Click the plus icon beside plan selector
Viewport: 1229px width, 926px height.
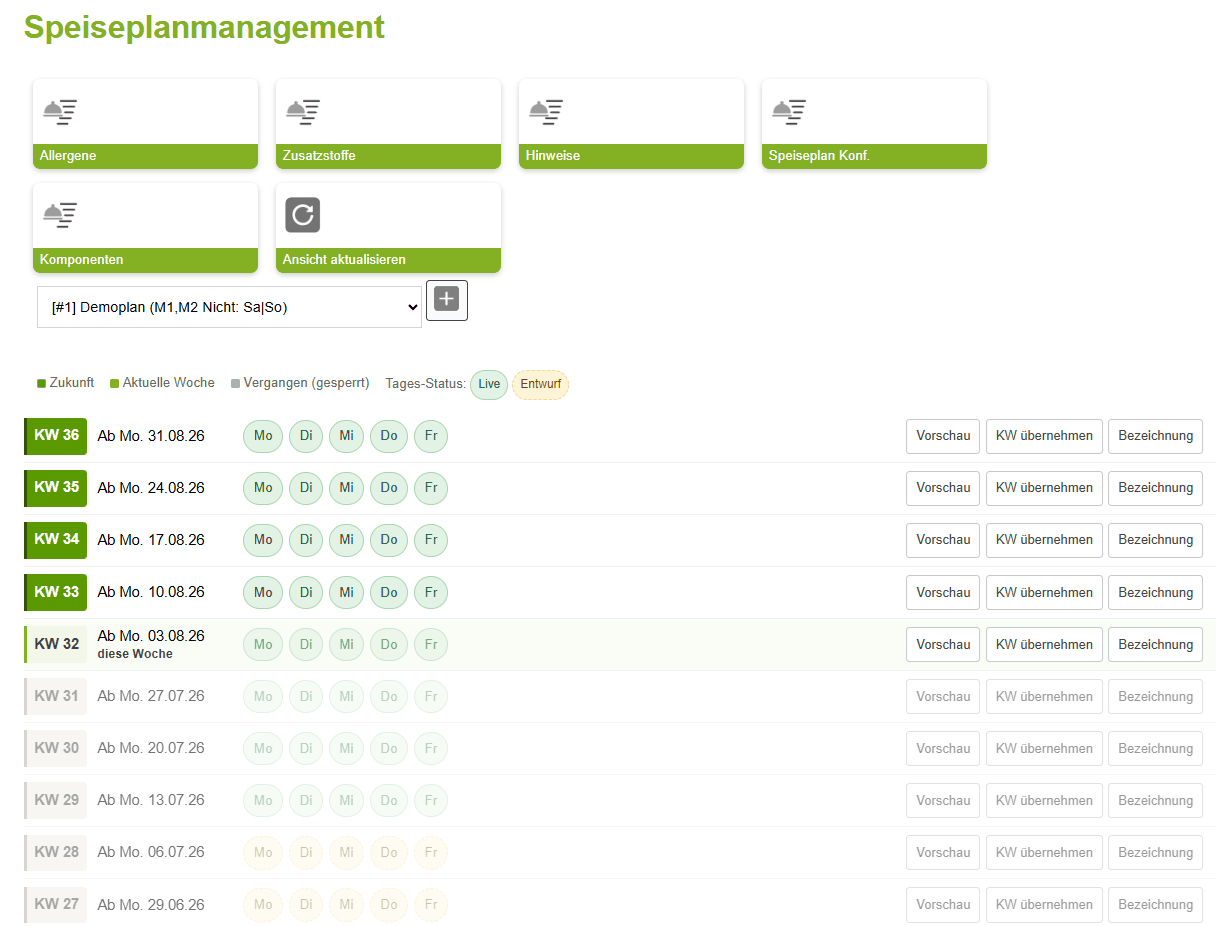pos(447,301)
